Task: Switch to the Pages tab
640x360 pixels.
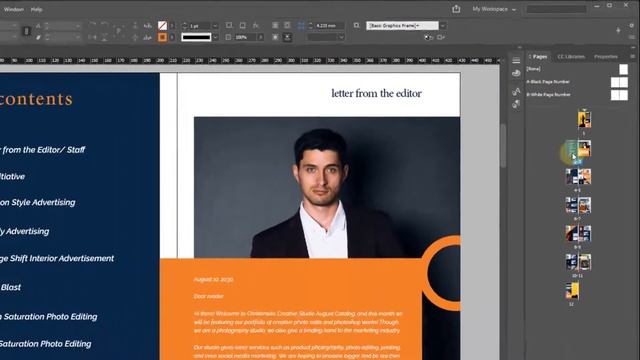Action: [x=540, y=57]
